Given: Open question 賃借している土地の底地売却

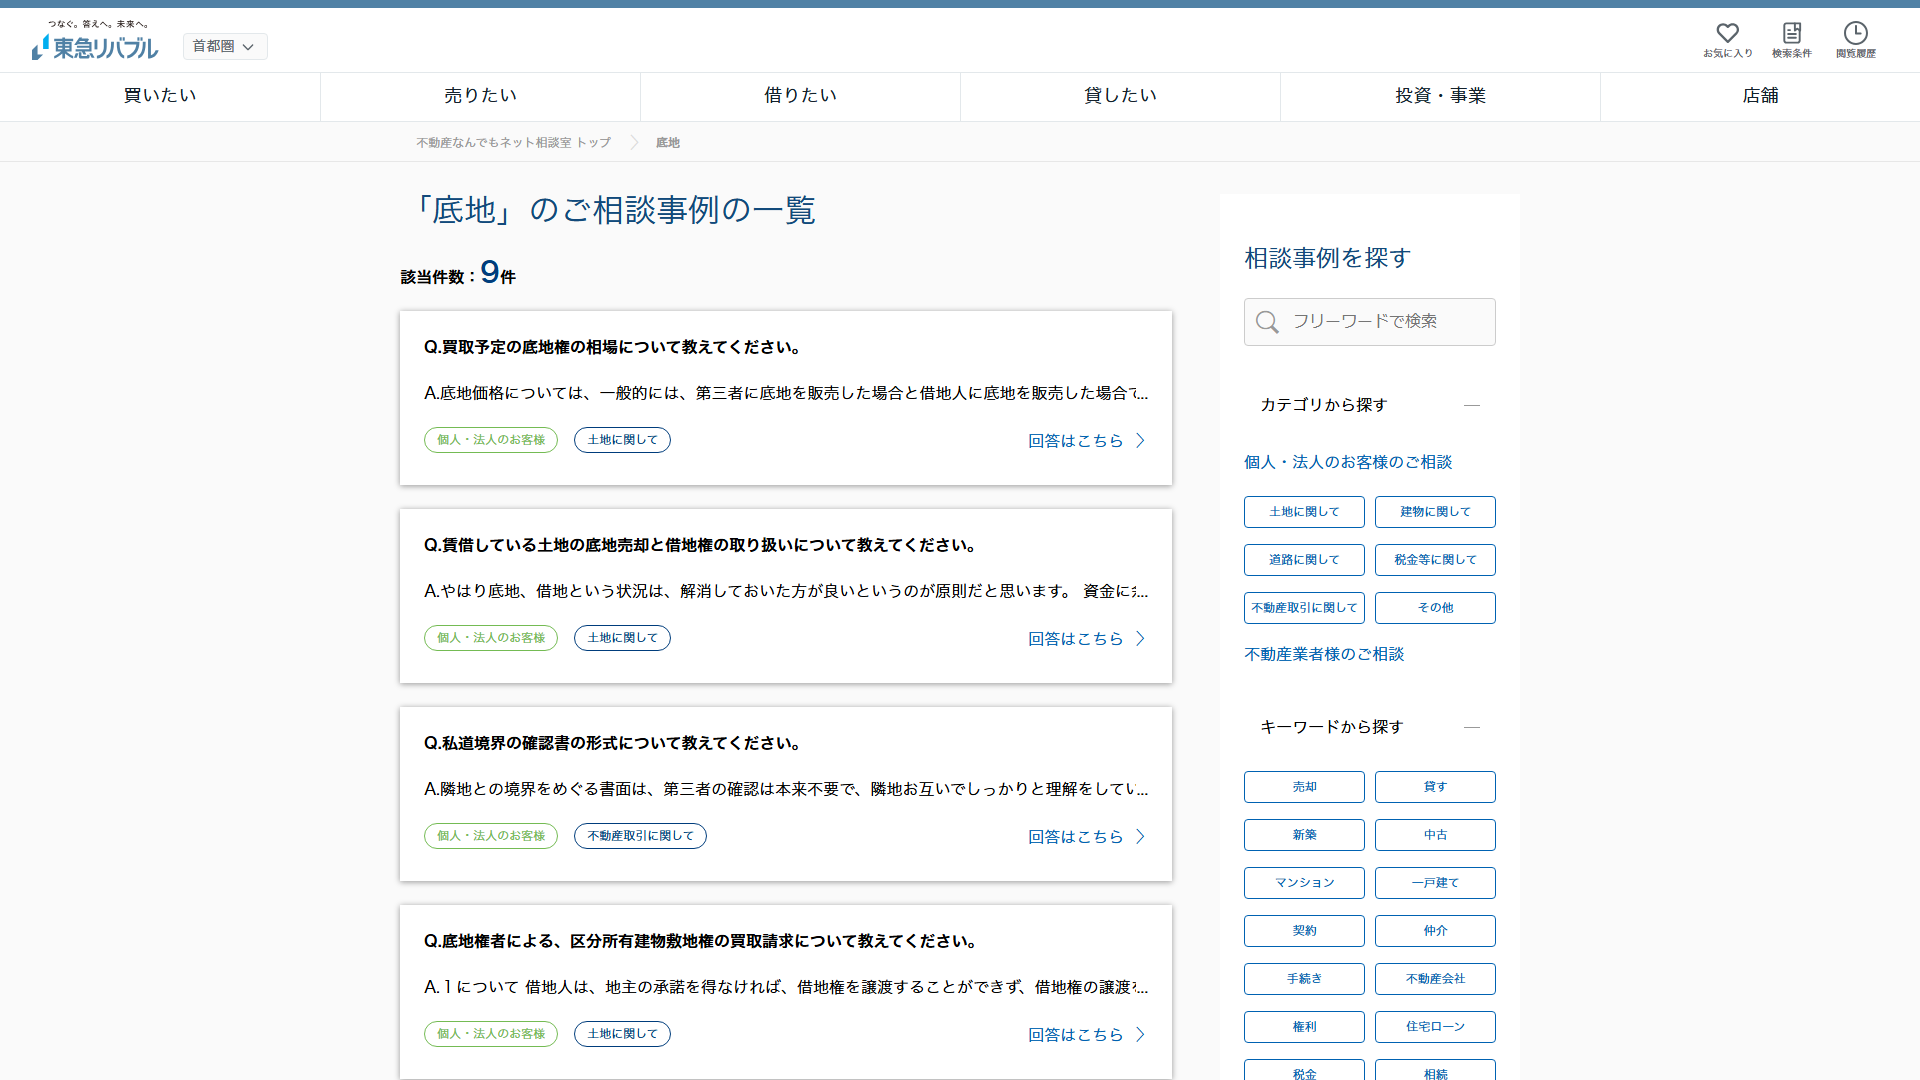Looking at the screenshot, I should [x=700, y=545].
